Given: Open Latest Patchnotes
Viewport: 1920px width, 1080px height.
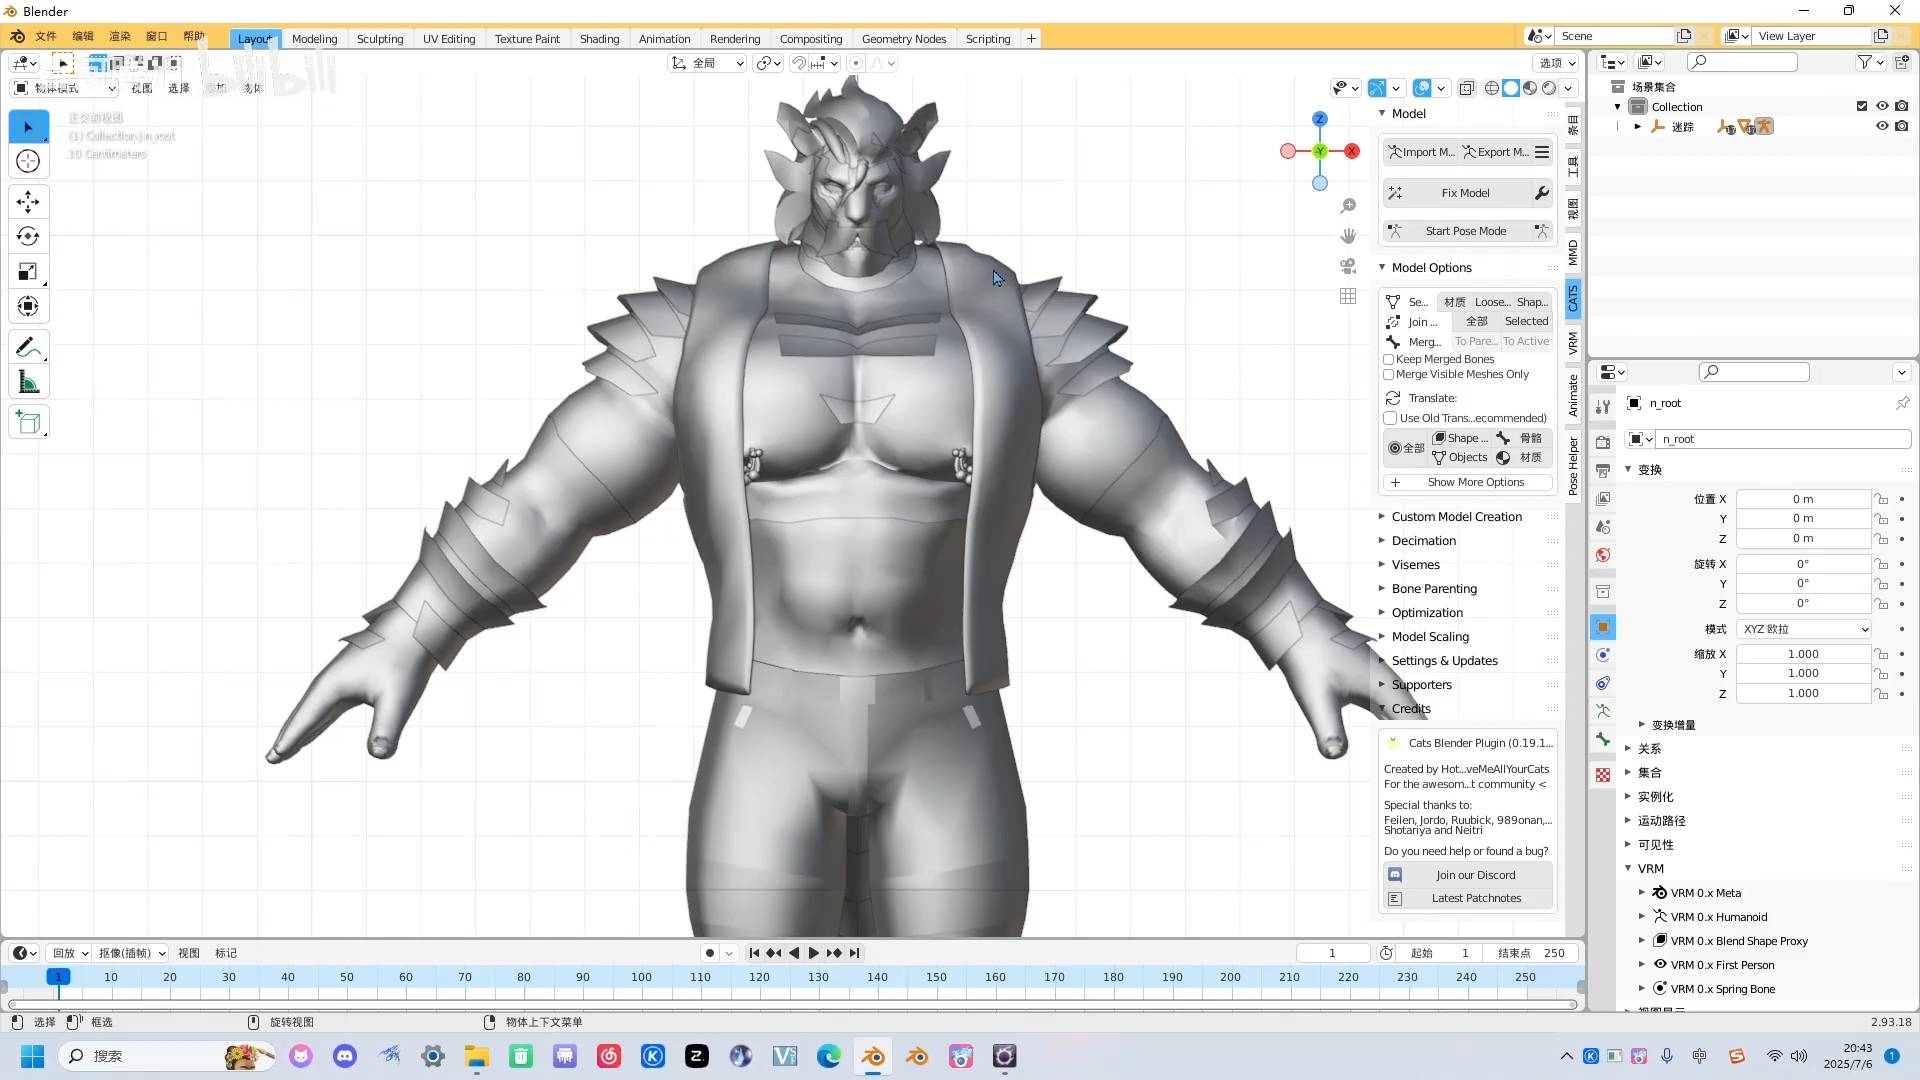Looking at the screenshot, I should (x=1466, y=899).
